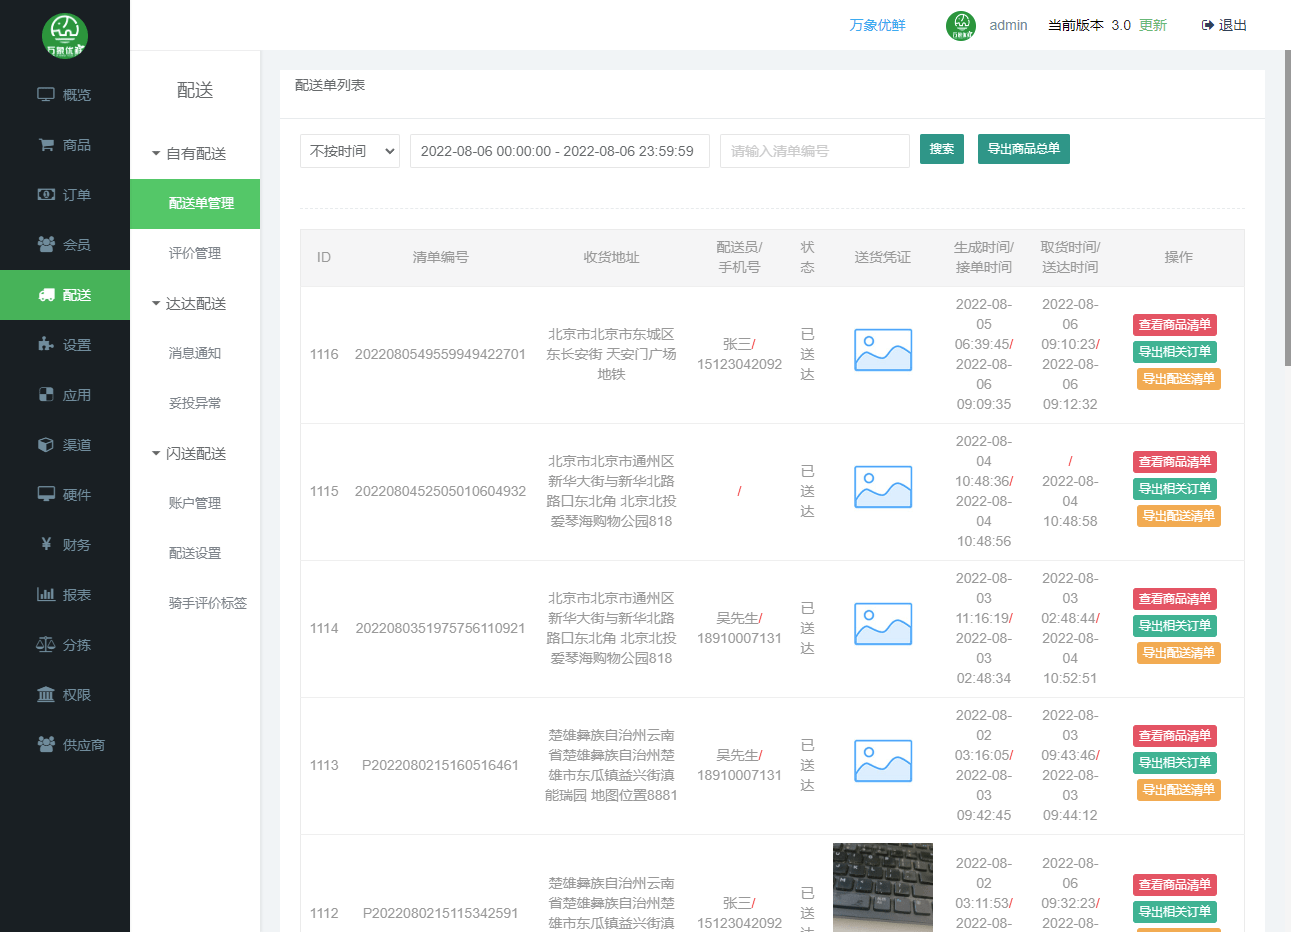Click the 订单 money icon in sidebar
Viewport: 1291px width, 932px height.
45,195
